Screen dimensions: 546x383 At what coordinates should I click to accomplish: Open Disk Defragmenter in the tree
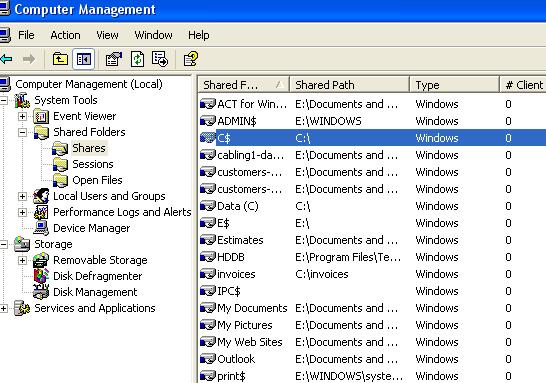coord(97,276)
